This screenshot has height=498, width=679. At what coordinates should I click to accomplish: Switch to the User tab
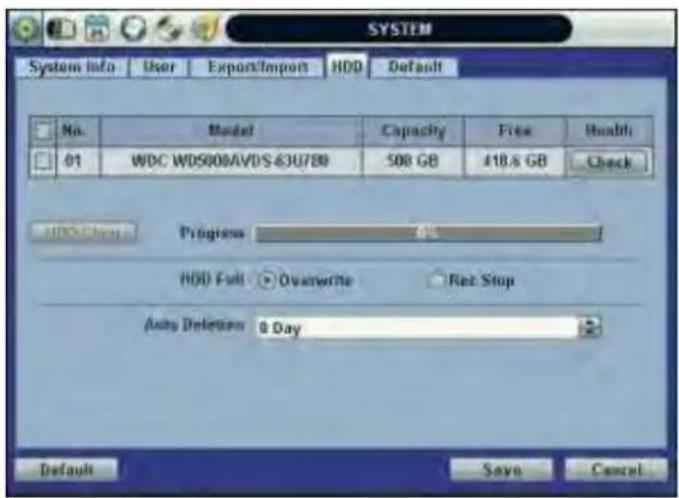pos(159,67)
